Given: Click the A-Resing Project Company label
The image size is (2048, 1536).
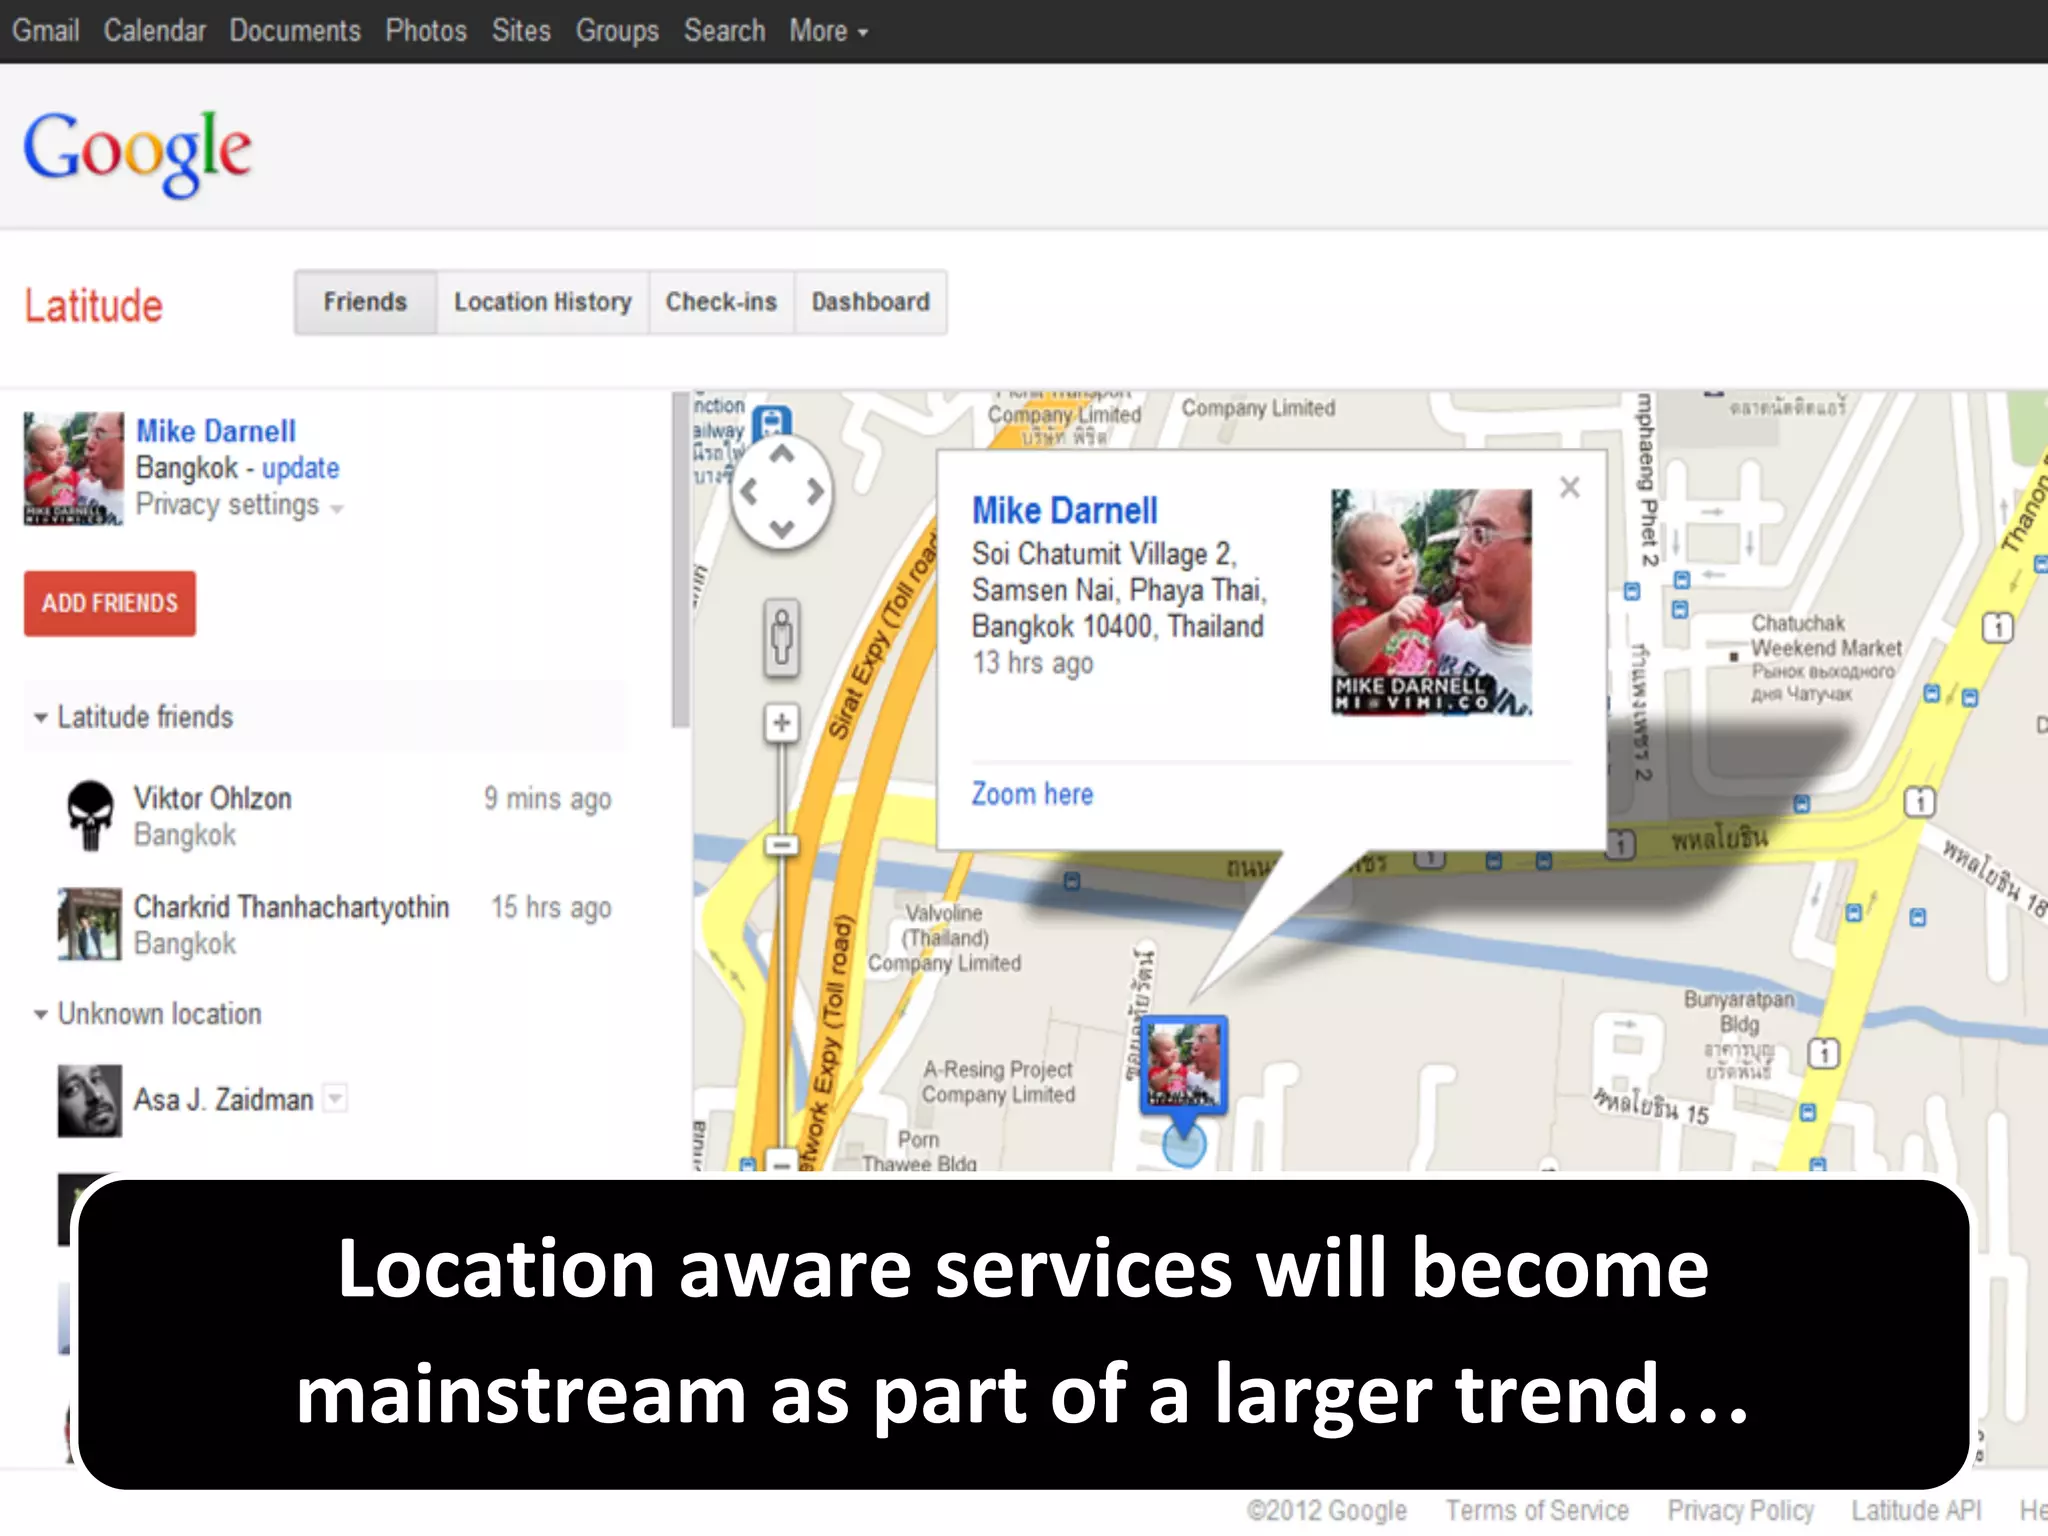Looking at the screenshot, I should [998, 1082].
